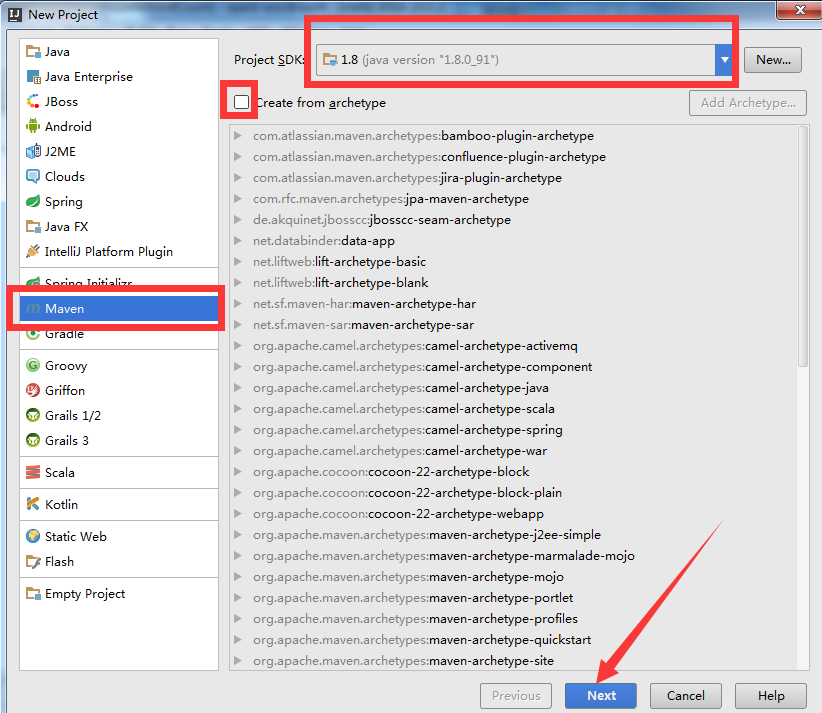Expand lift-archetype-basic node
The height and width of the screenshot is (713, 822).
pyautogui.click(x=238, y=262)
